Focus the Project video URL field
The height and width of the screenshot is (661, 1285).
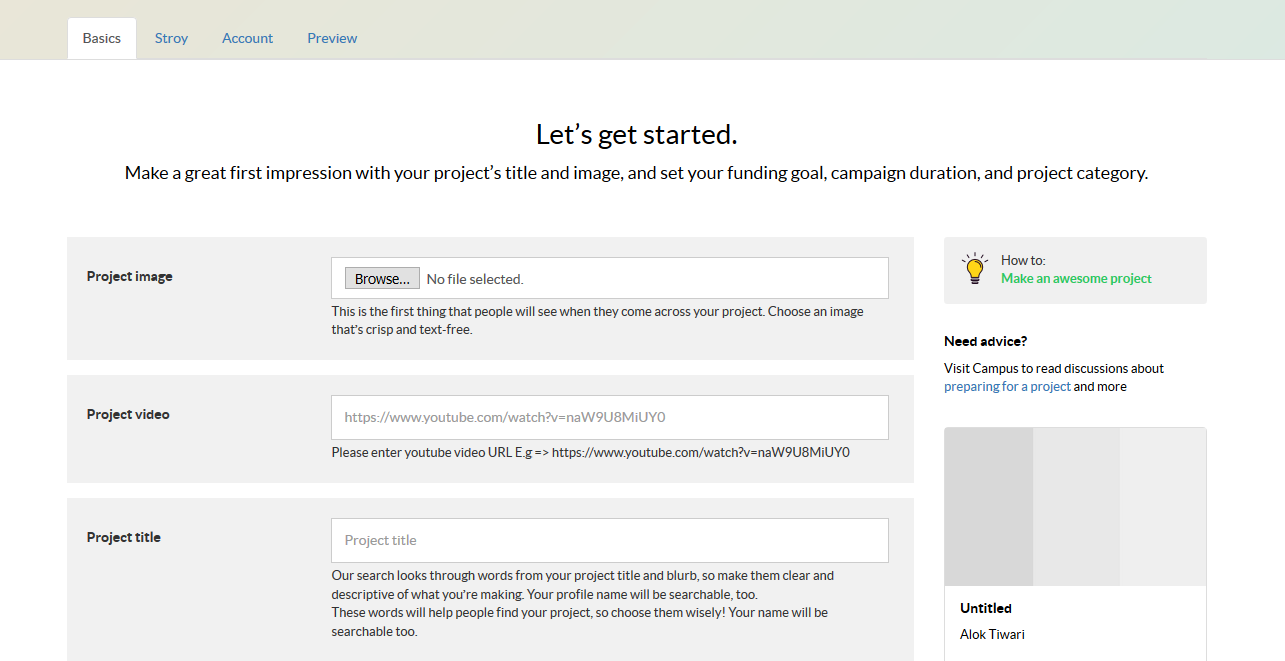(610, 417)
